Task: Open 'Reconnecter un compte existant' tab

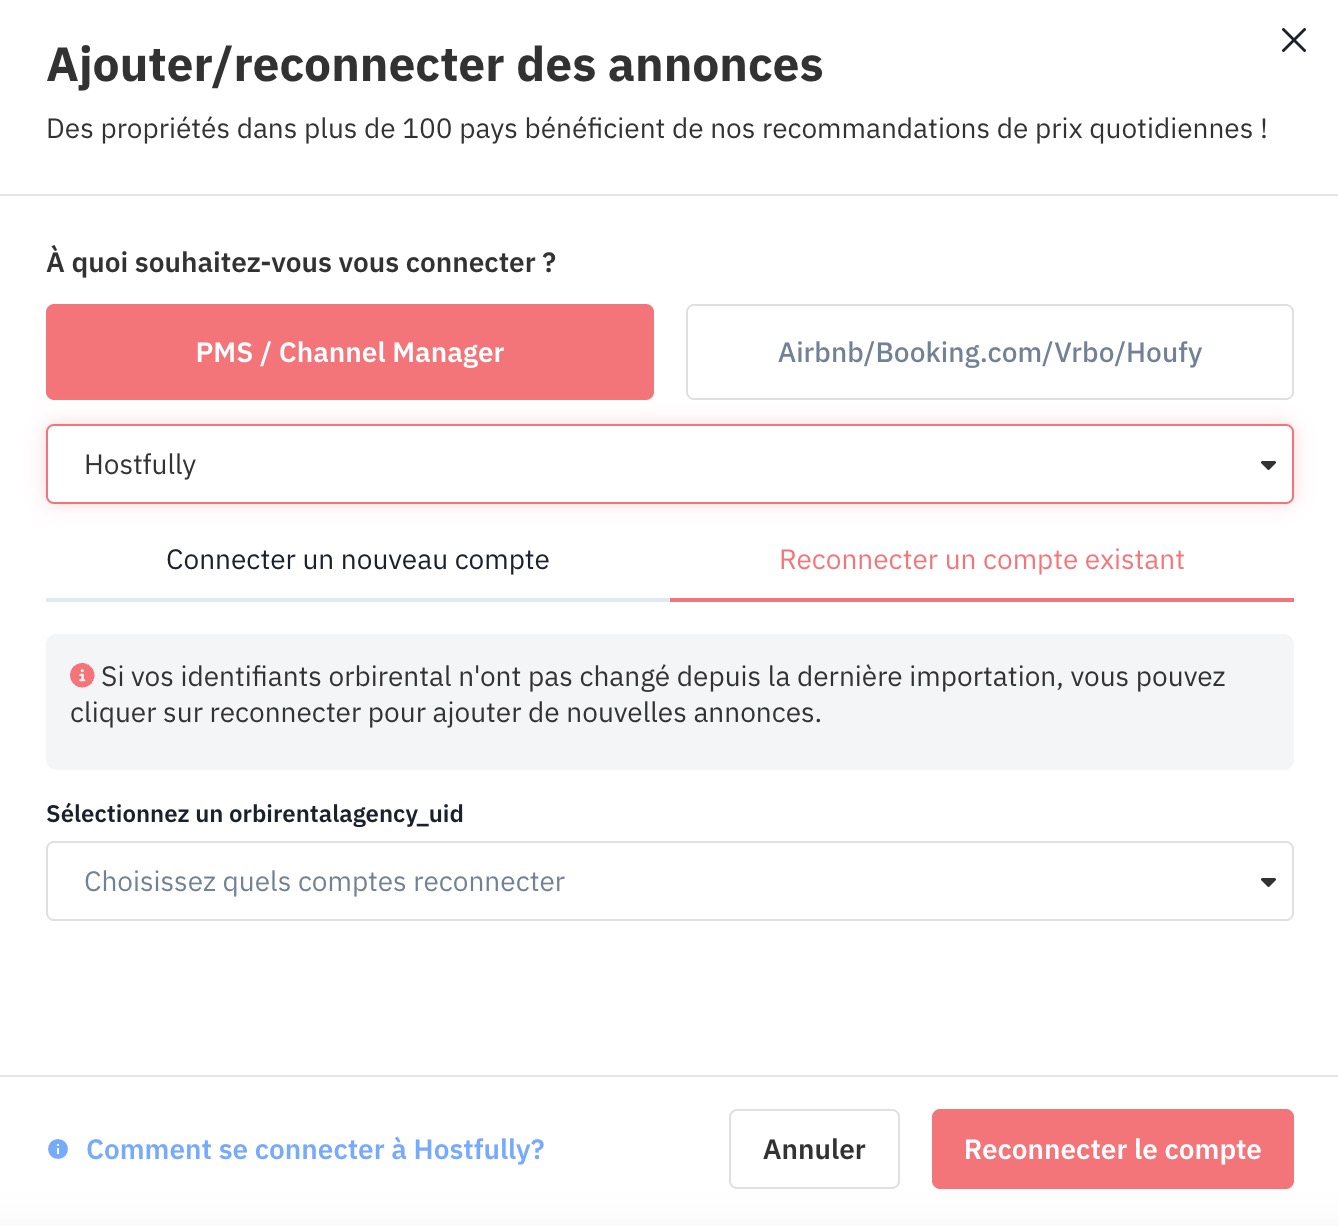Action: tap(982, 561)
